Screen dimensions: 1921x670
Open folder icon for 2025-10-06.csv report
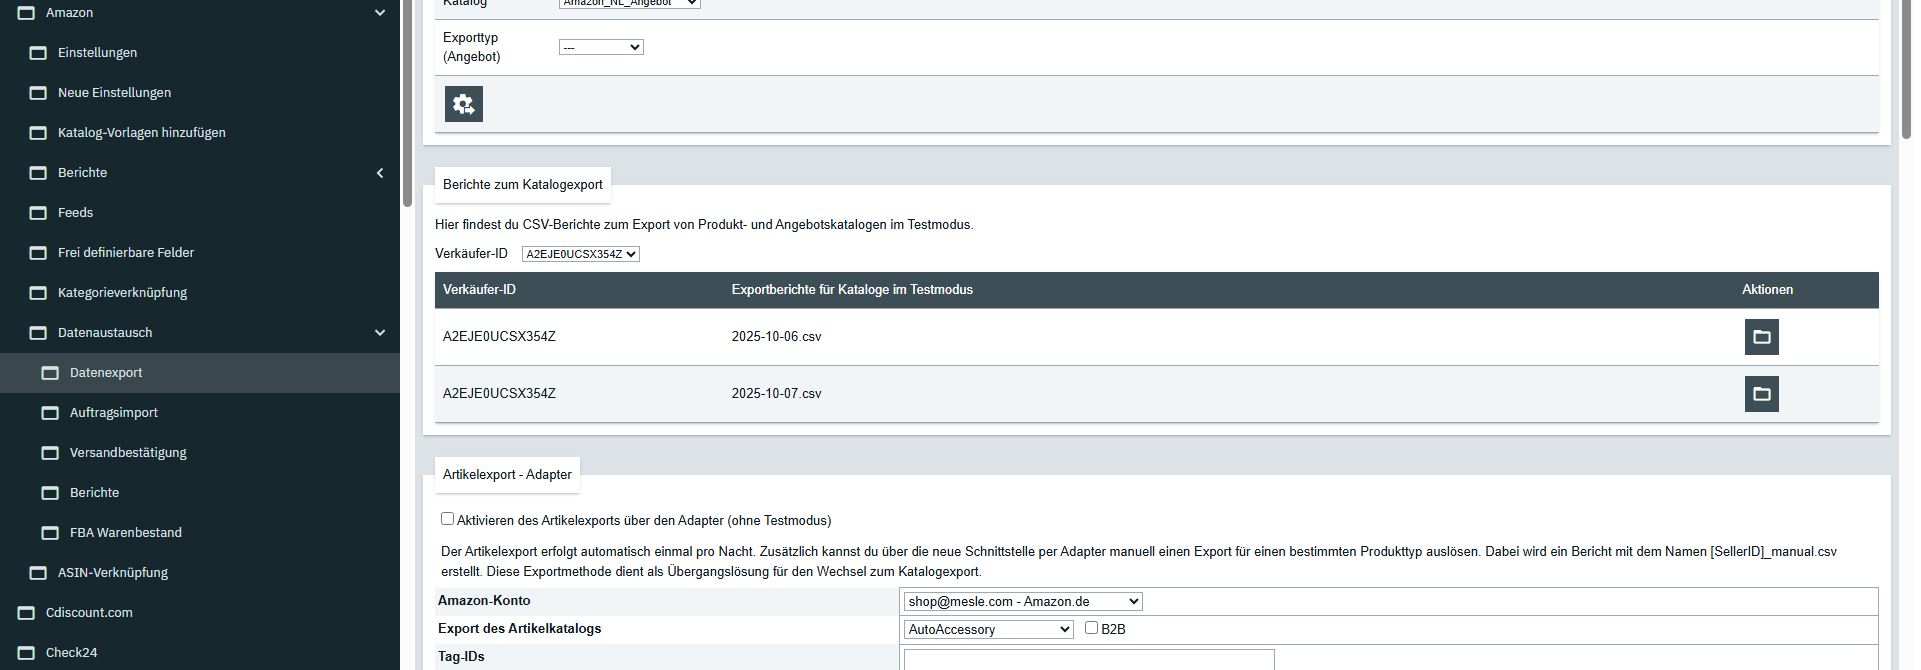[1761, 337]
